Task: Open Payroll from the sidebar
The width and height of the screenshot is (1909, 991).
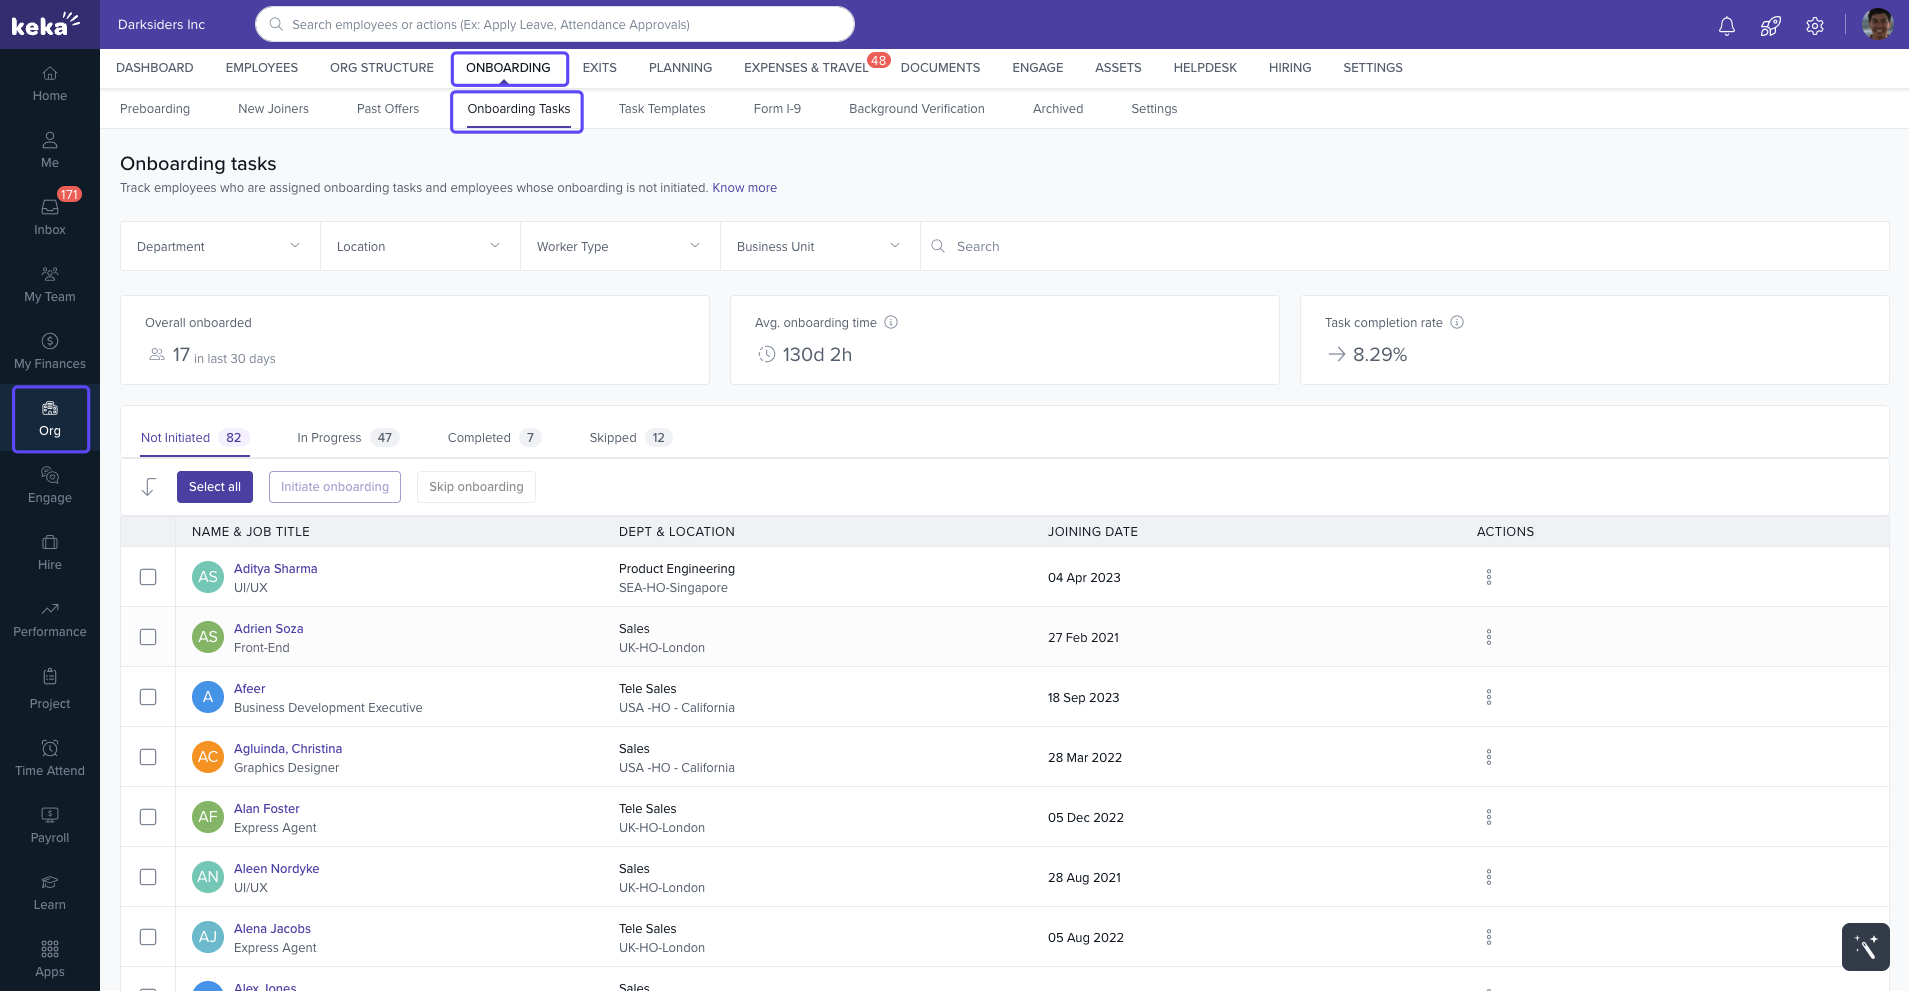Action: coord(50,824)
